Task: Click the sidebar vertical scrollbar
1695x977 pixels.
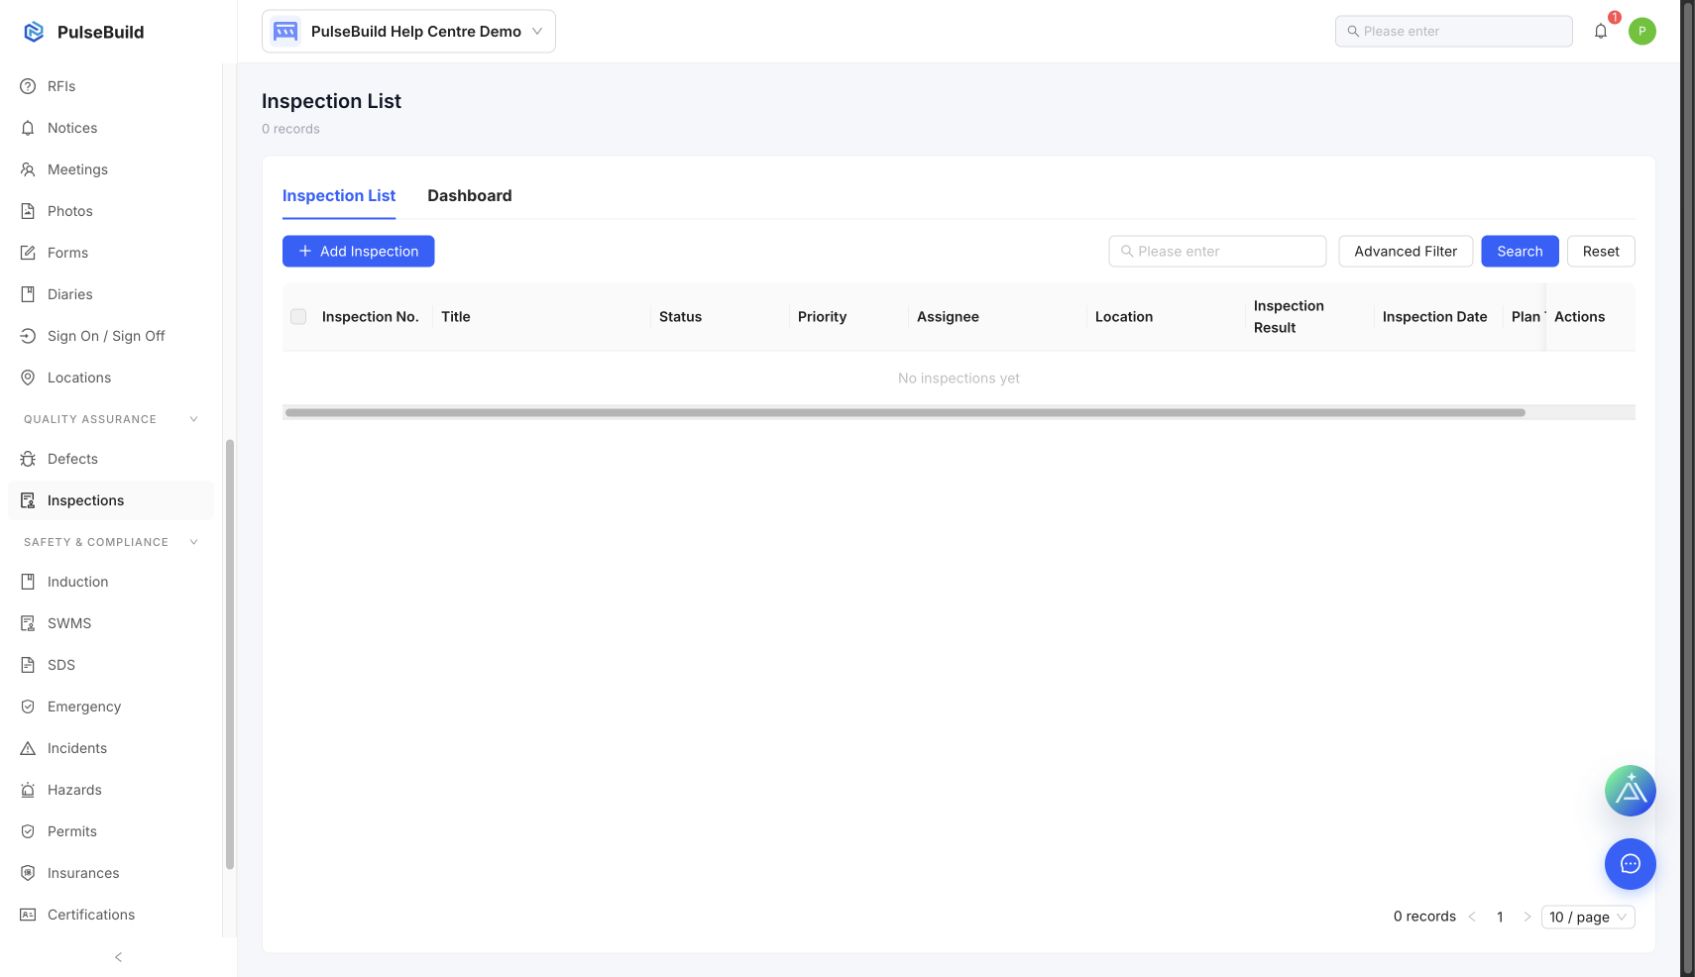Action: 230,655
